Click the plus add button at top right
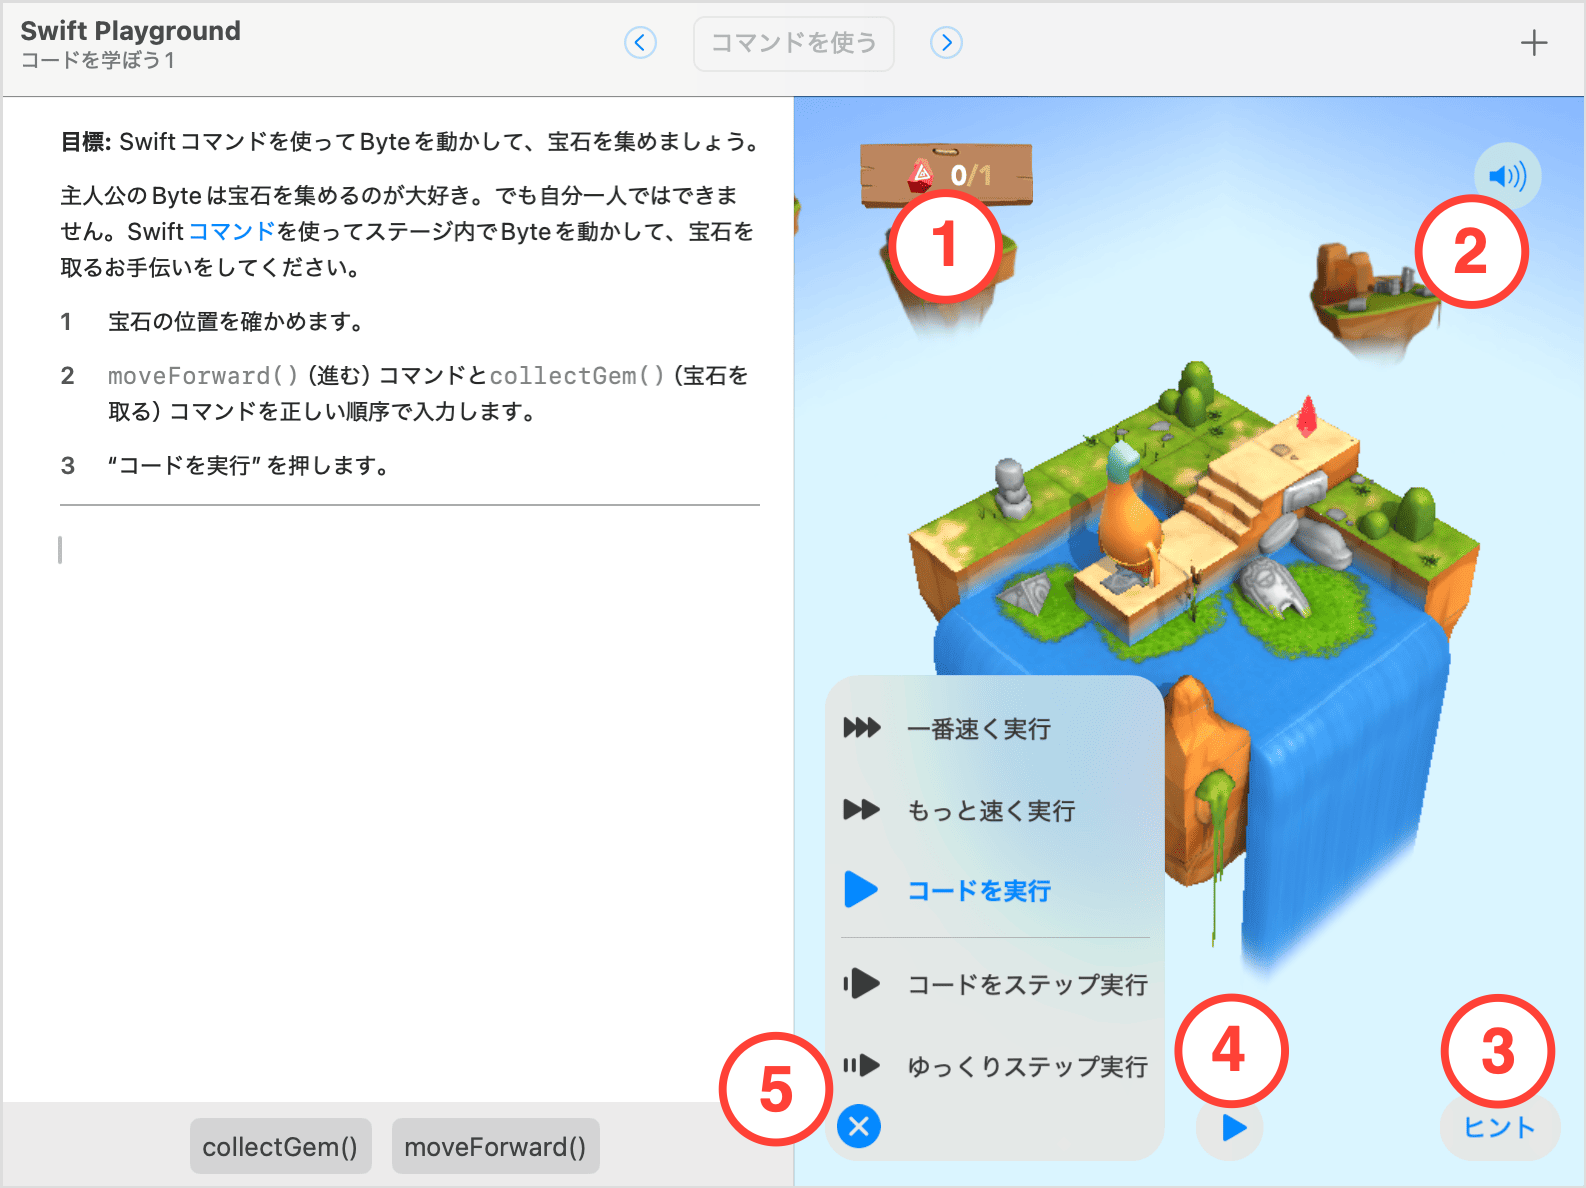This screenshot has height=1188, width=1586. pos(1533,43)
